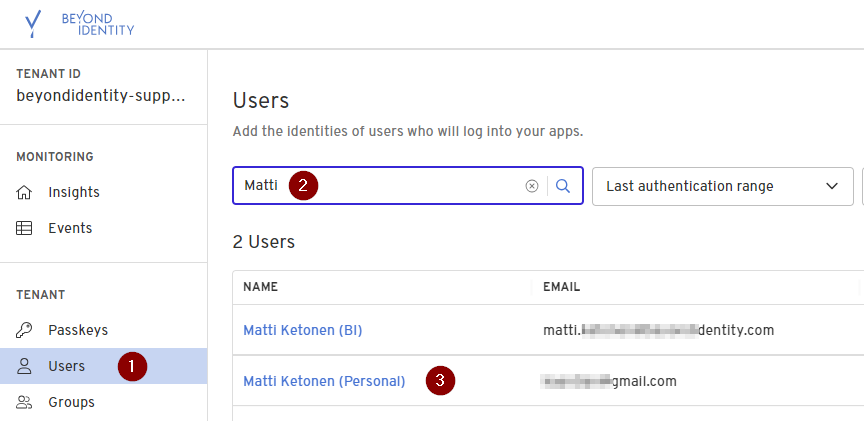Click the EMAIL column header

click(x=561, y=287)
